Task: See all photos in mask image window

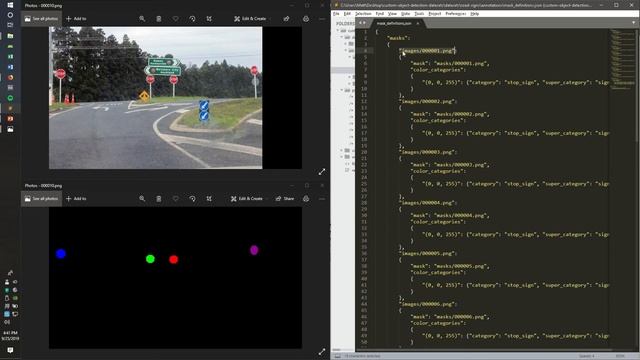Action: [x=41, y=199]
